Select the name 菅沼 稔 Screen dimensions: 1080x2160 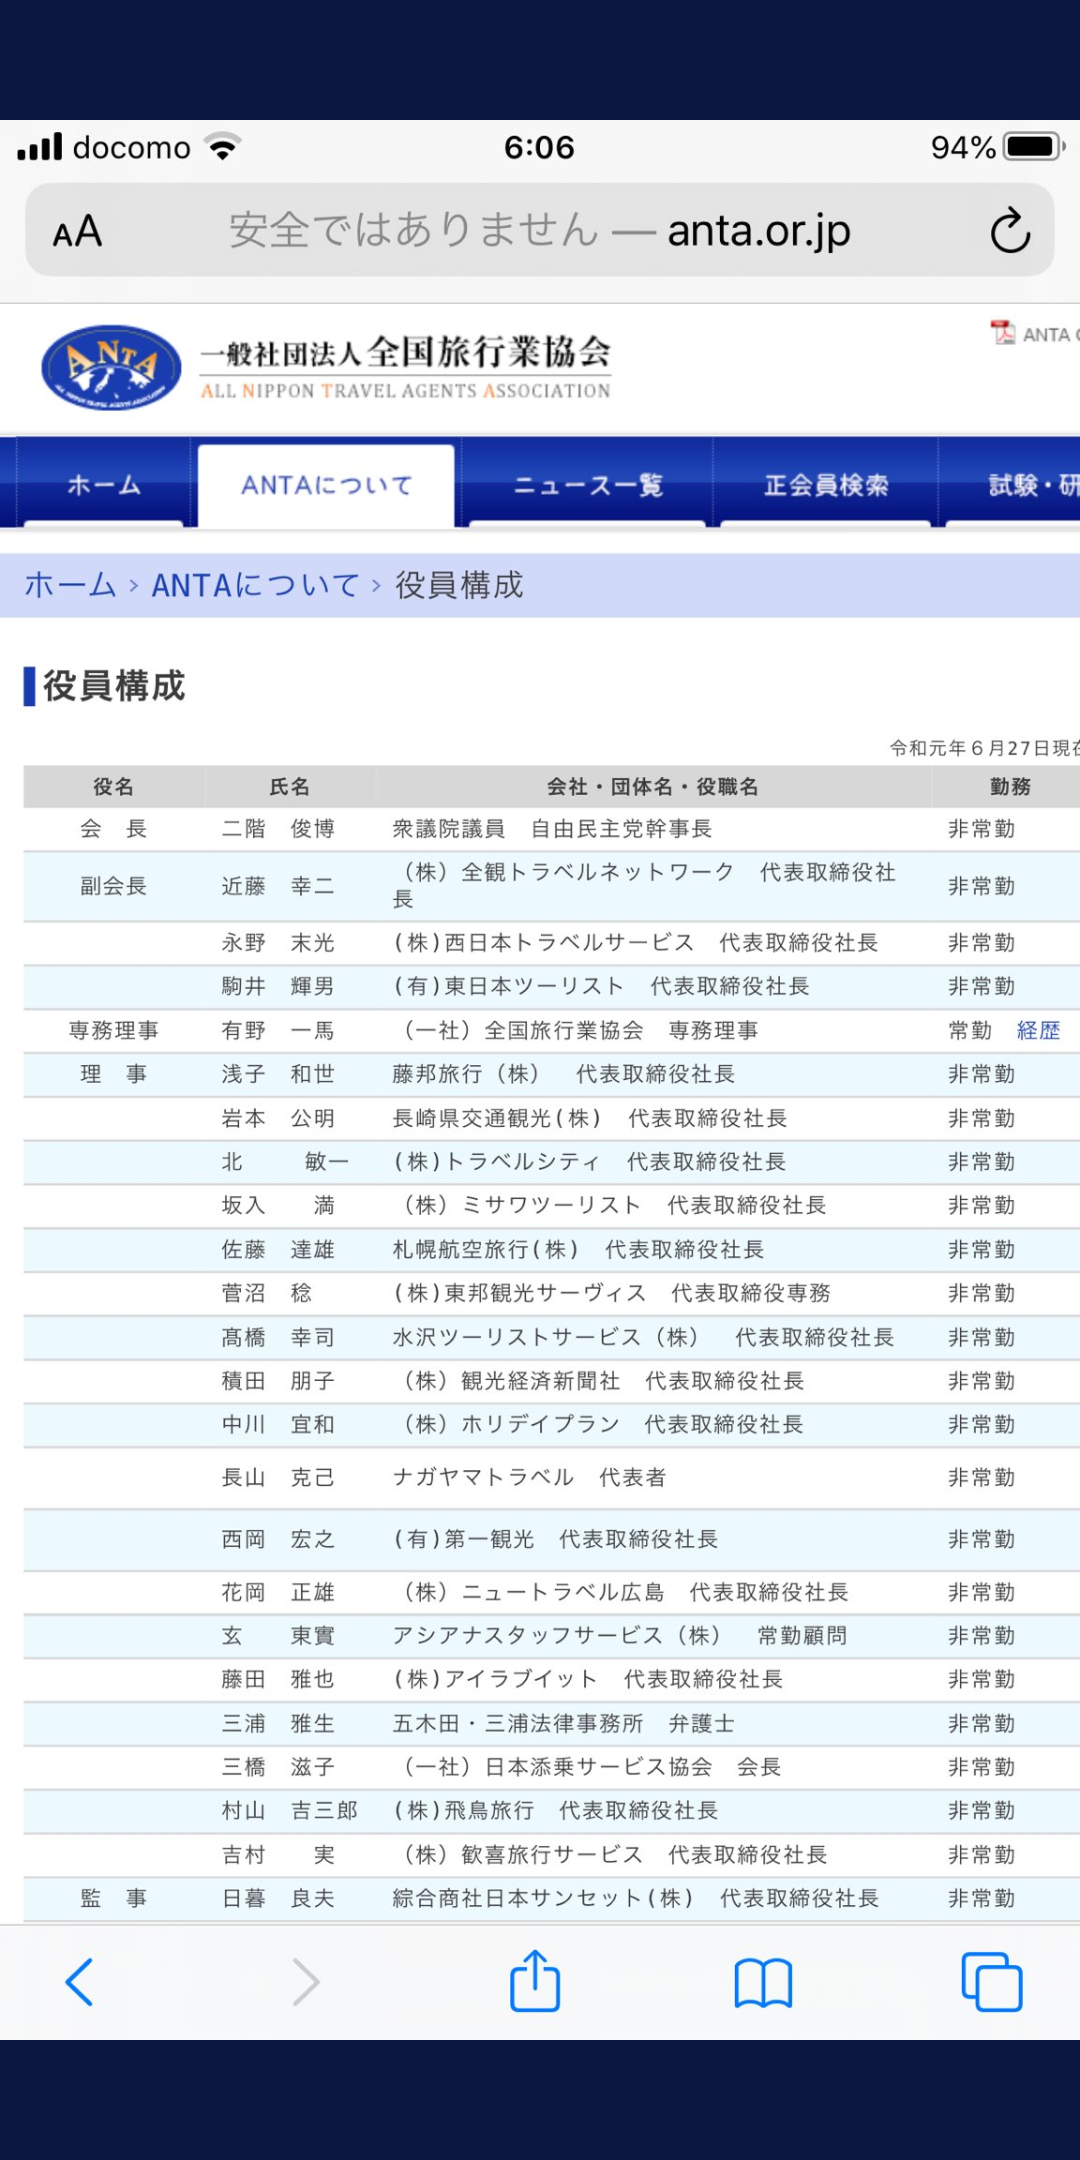[267, 1293]
